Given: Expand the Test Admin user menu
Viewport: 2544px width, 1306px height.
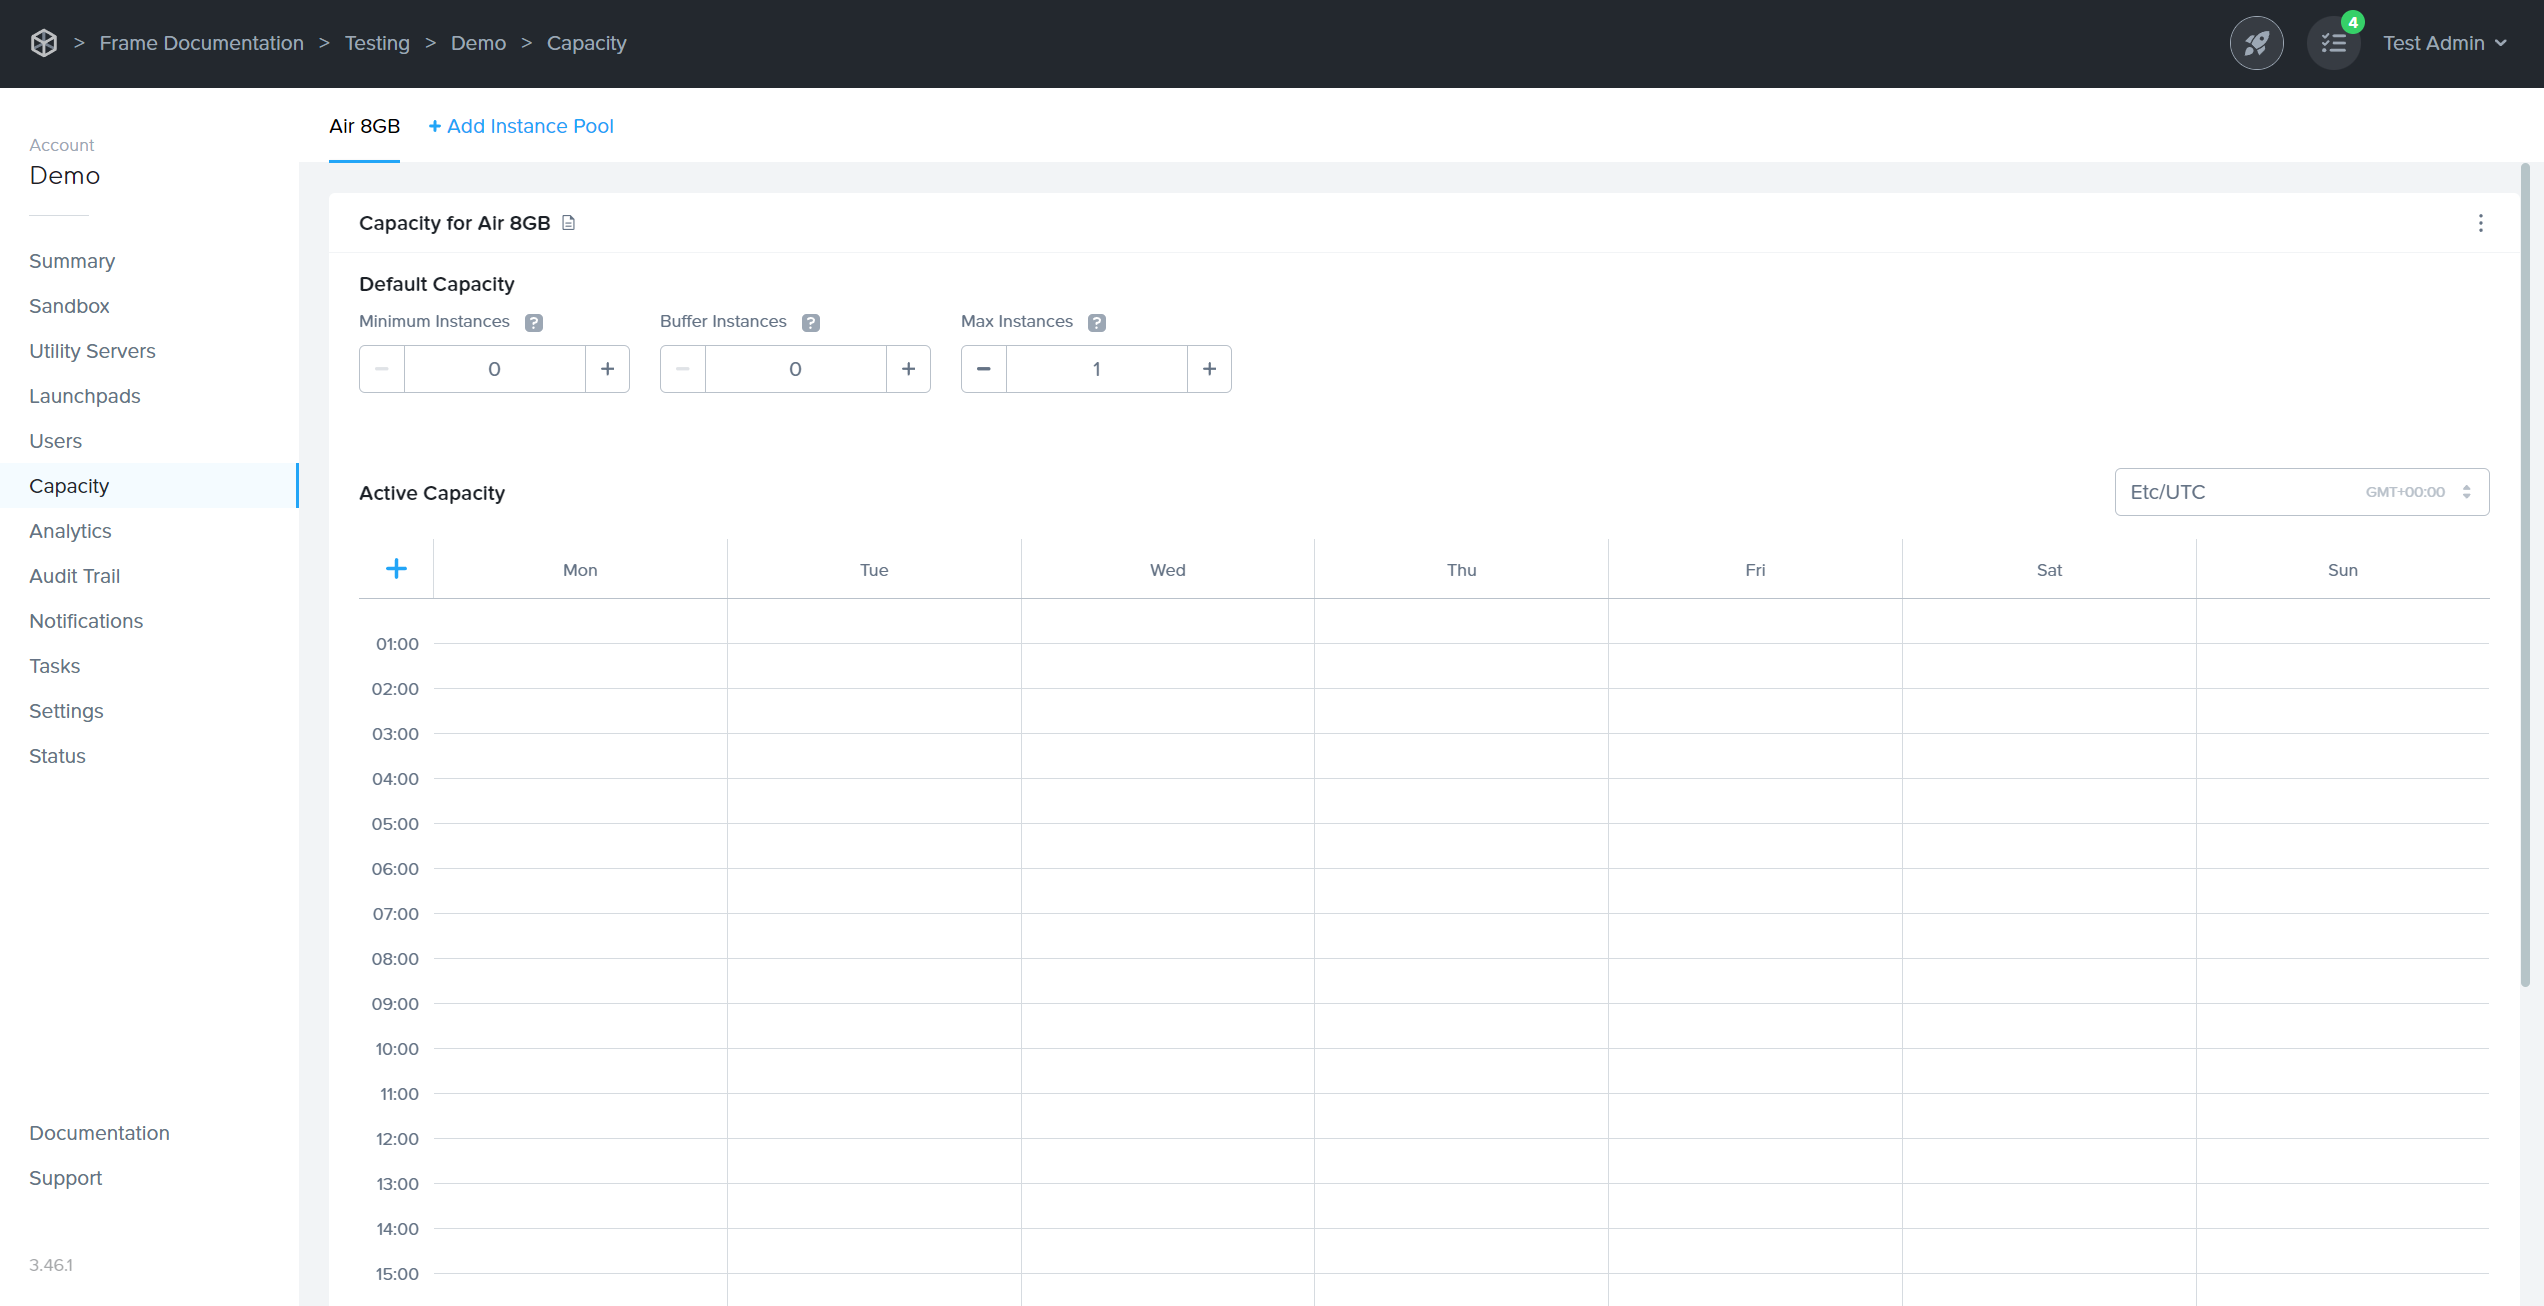Looking at the screenshot, I should point(2444,43).
